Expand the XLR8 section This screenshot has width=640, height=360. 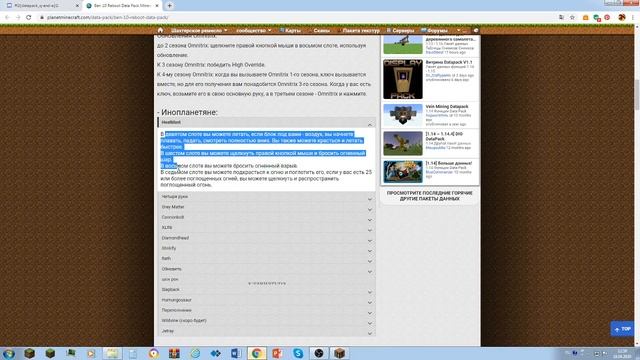coord(266,227)
